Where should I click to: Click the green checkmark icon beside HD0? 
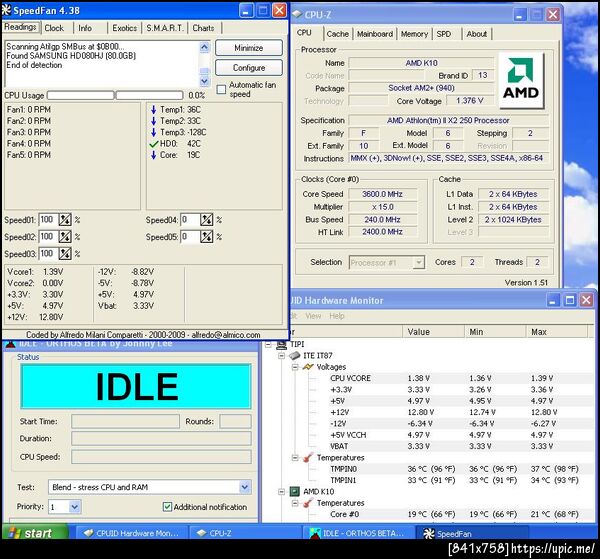tap(154, 144)
